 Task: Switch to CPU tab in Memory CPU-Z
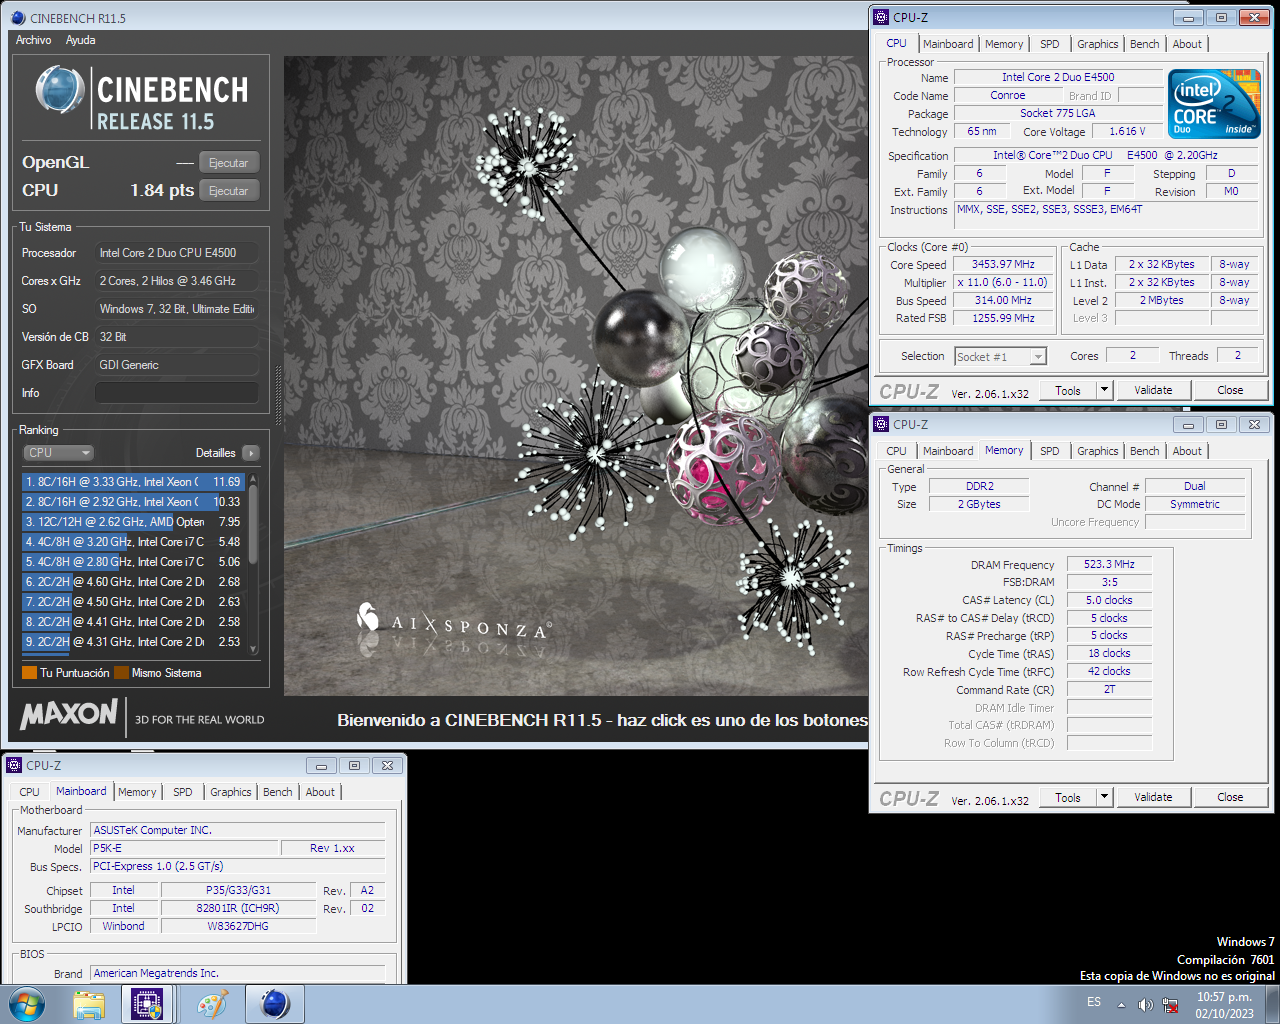pos(897,451)
